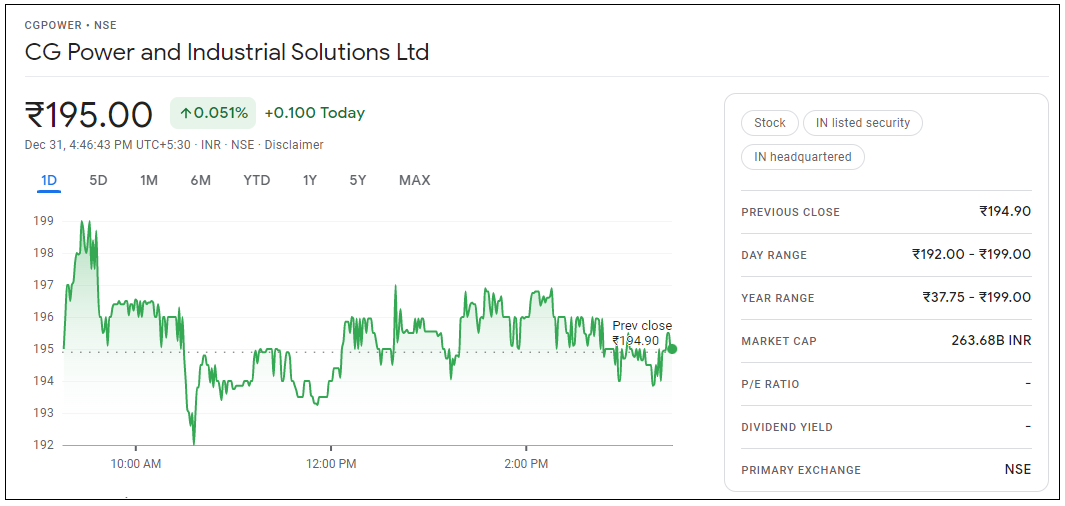Screen dimensions: 1065x506
Task: Click the IN headquartered chip
Action: click(x=803, y=157)
